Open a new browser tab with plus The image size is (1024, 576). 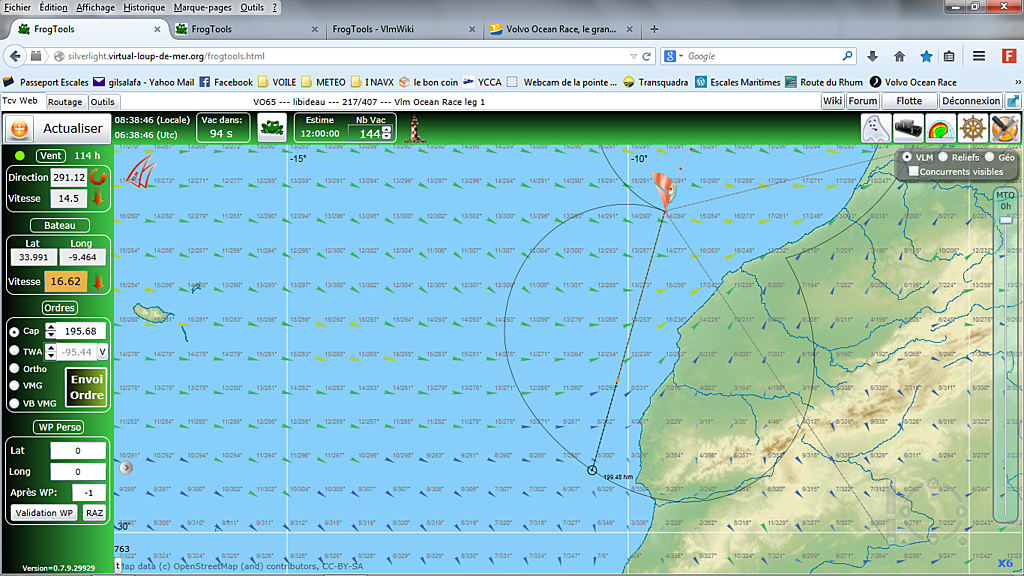click(x=654, y=29)
